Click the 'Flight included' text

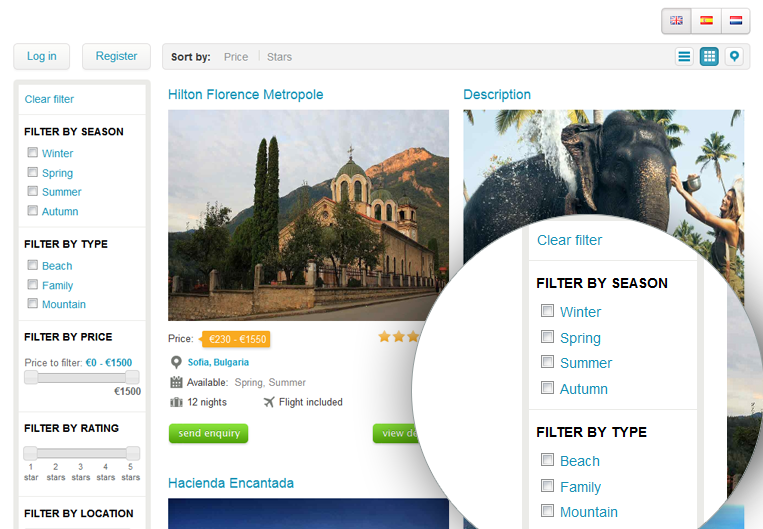click(310, 402)
